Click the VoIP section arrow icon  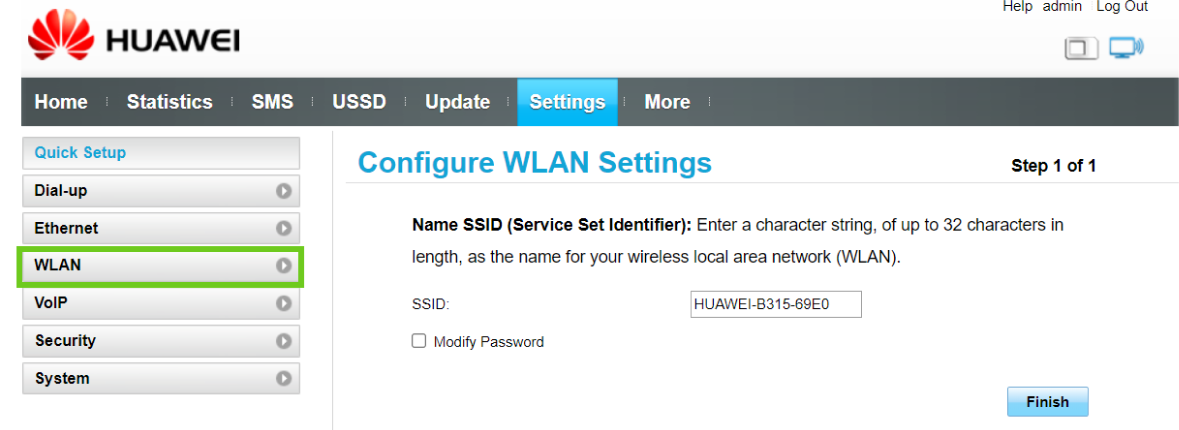284,303
